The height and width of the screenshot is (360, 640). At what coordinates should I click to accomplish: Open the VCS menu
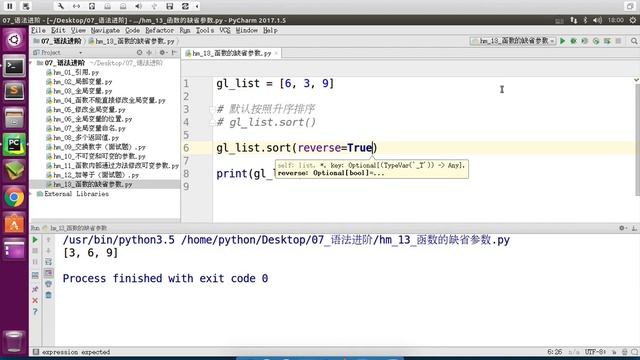(x=225, y=31)
